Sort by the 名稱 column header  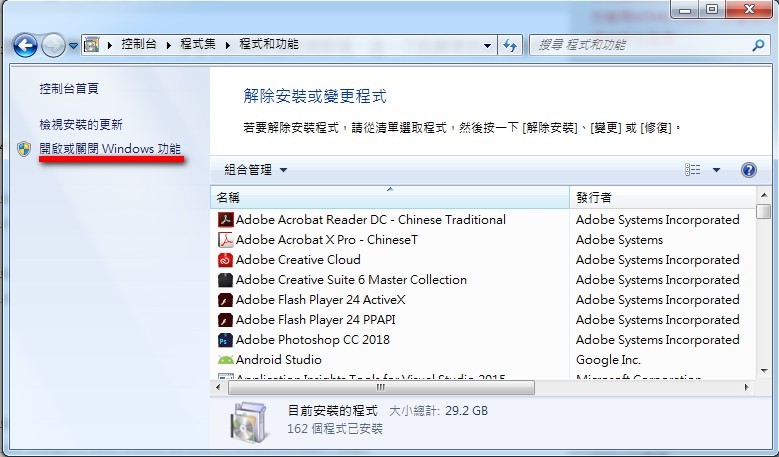390,198
